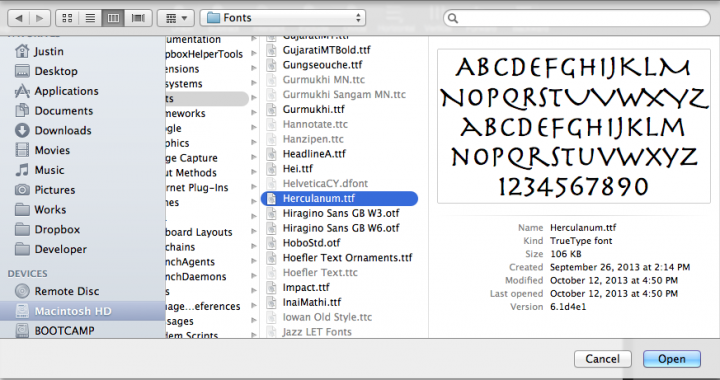This screenshot has width=720, height=380.
Task: Click the HeadlineA.ttf file icon
Action: click(272, 154)
